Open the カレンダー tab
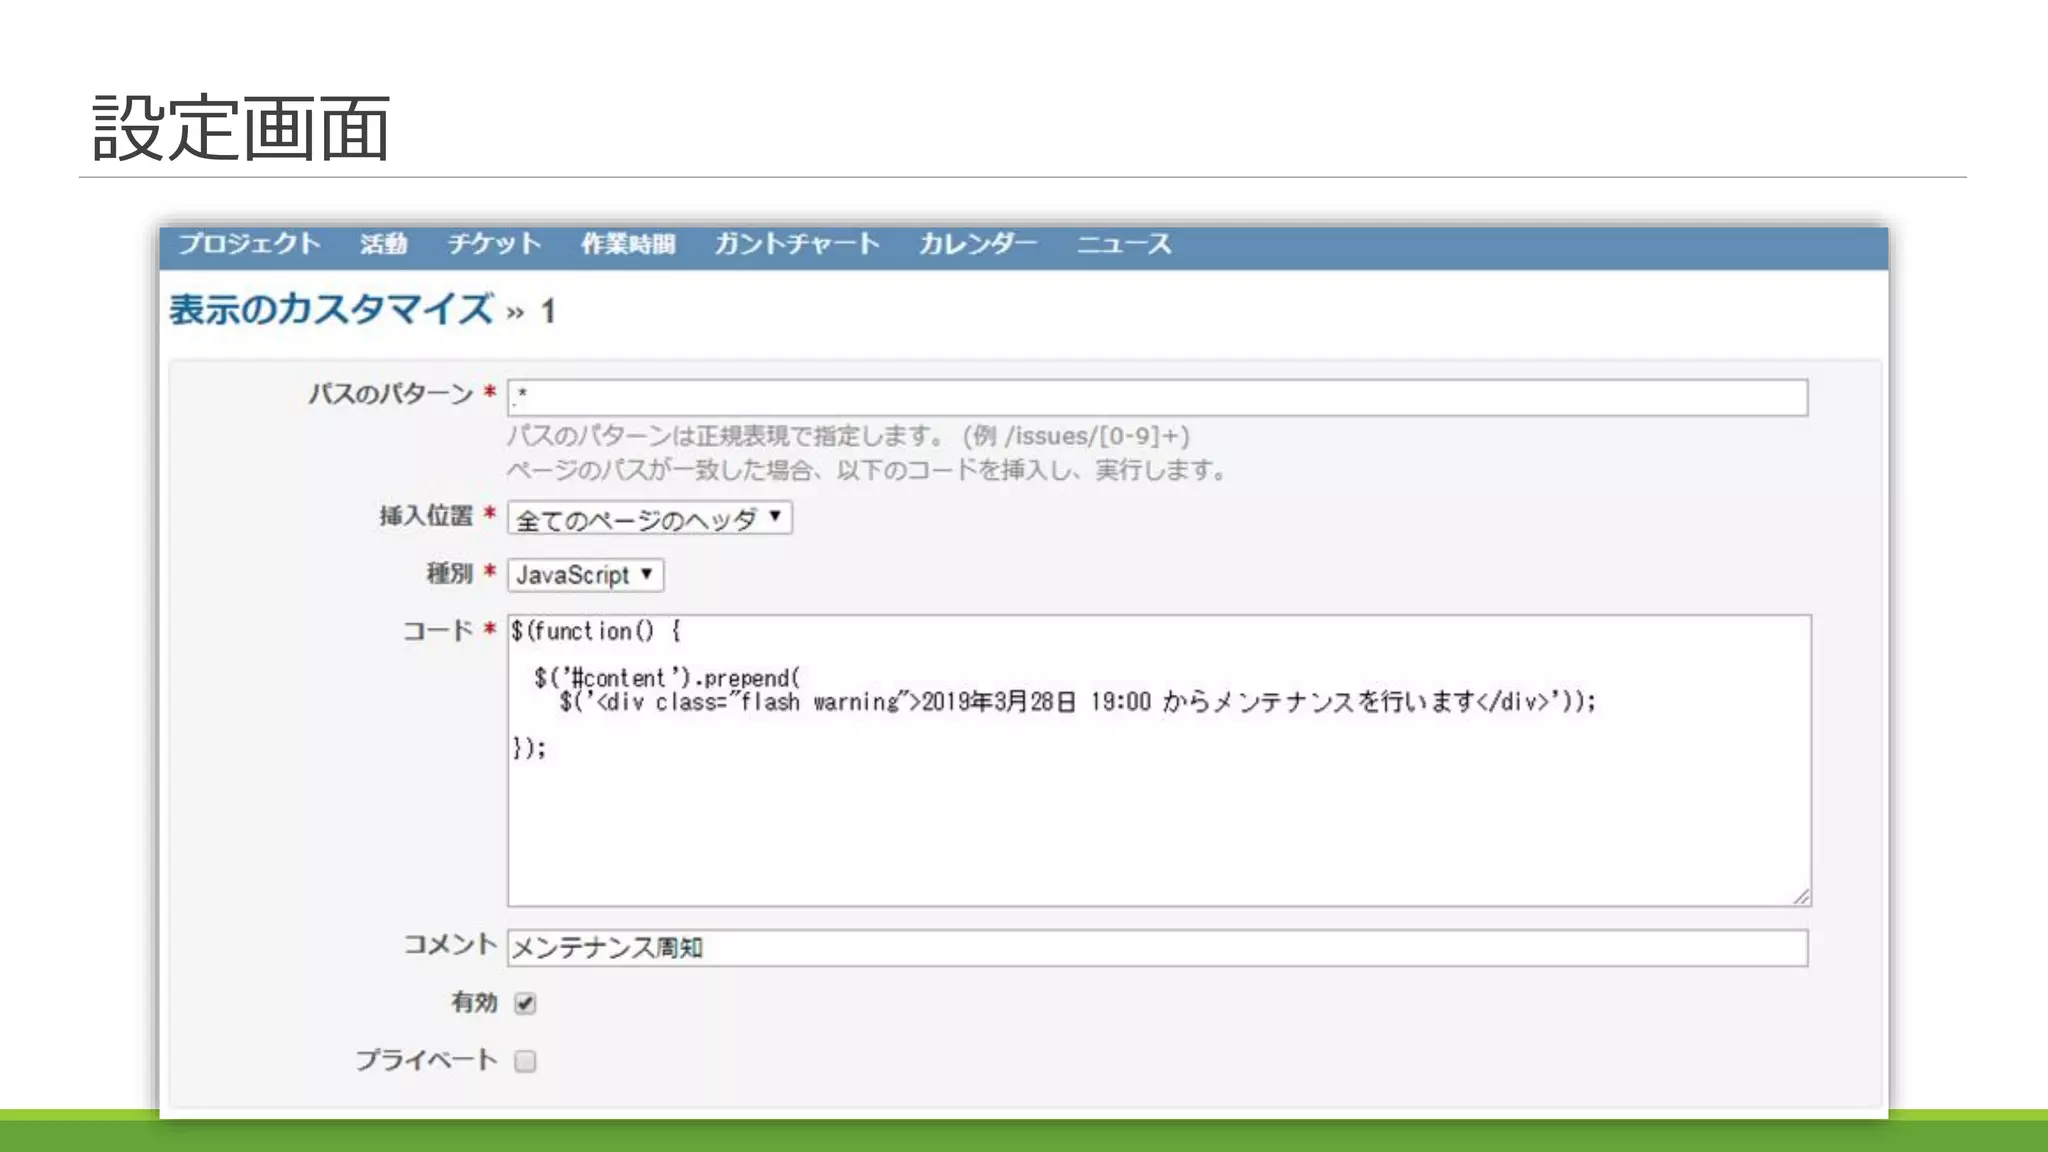2048x1152 pixels. click(x=978, y=244)
